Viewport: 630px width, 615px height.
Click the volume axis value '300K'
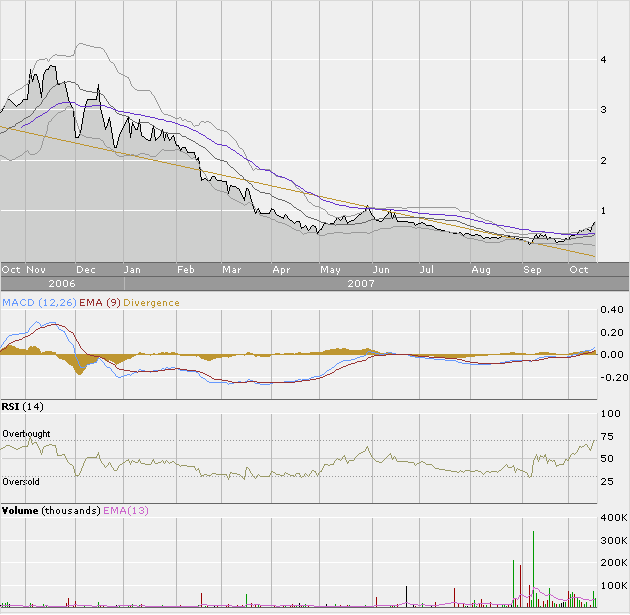click(x=614, y=541)
